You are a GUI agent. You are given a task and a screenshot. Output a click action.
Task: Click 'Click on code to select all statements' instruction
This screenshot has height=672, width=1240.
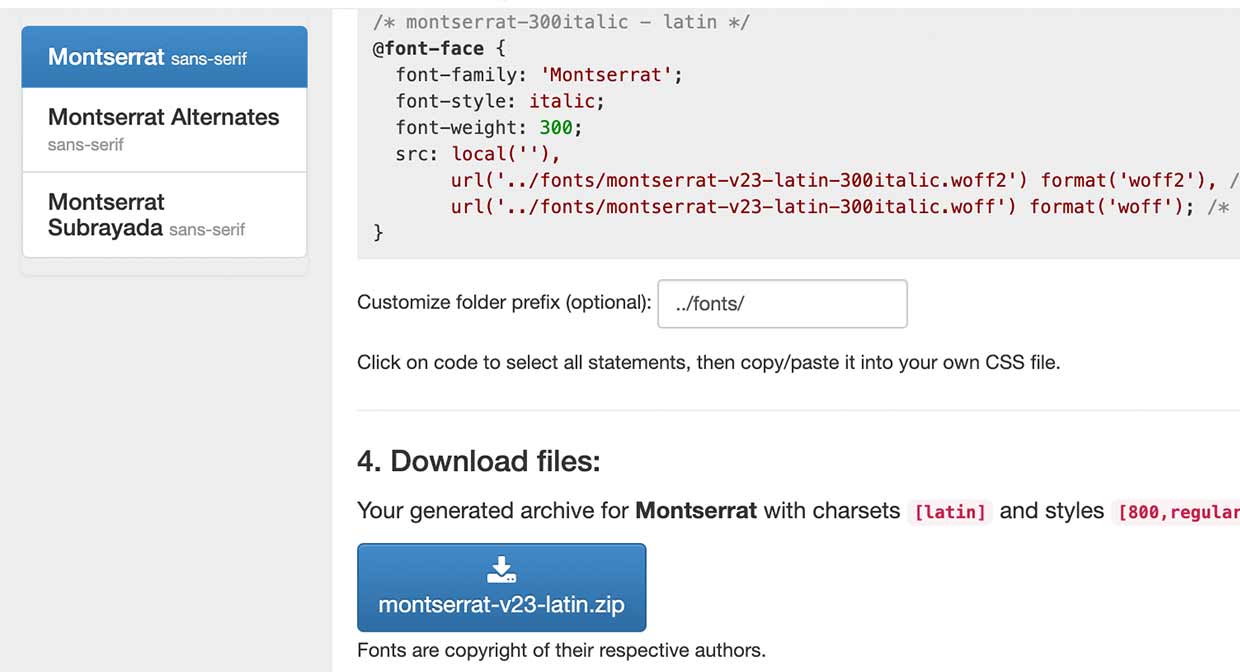click(708, 362)
